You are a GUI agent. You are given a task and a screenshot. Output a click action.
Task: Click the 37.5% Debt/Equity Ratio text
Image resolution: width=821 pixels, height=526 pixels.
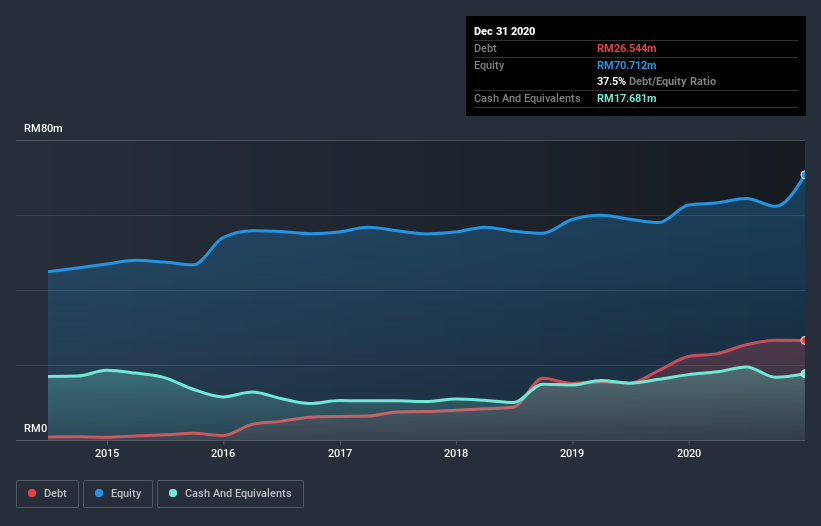(656, 81)
